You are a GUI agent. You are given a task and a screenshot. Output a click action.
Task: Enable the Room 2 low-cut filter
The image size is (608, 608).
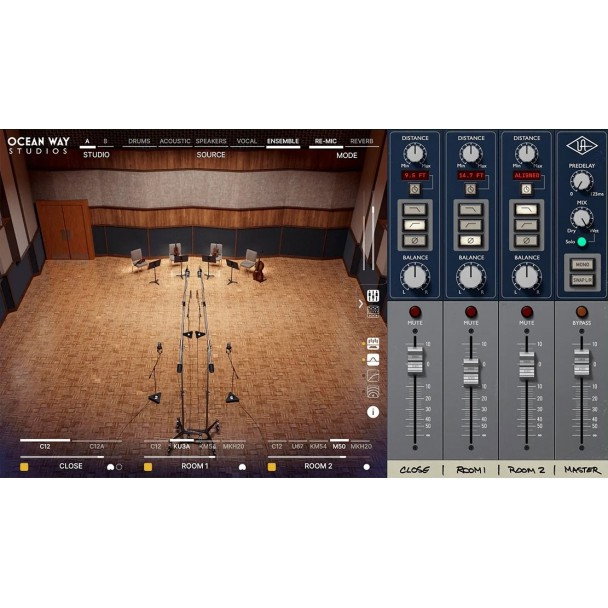(527, 225)
